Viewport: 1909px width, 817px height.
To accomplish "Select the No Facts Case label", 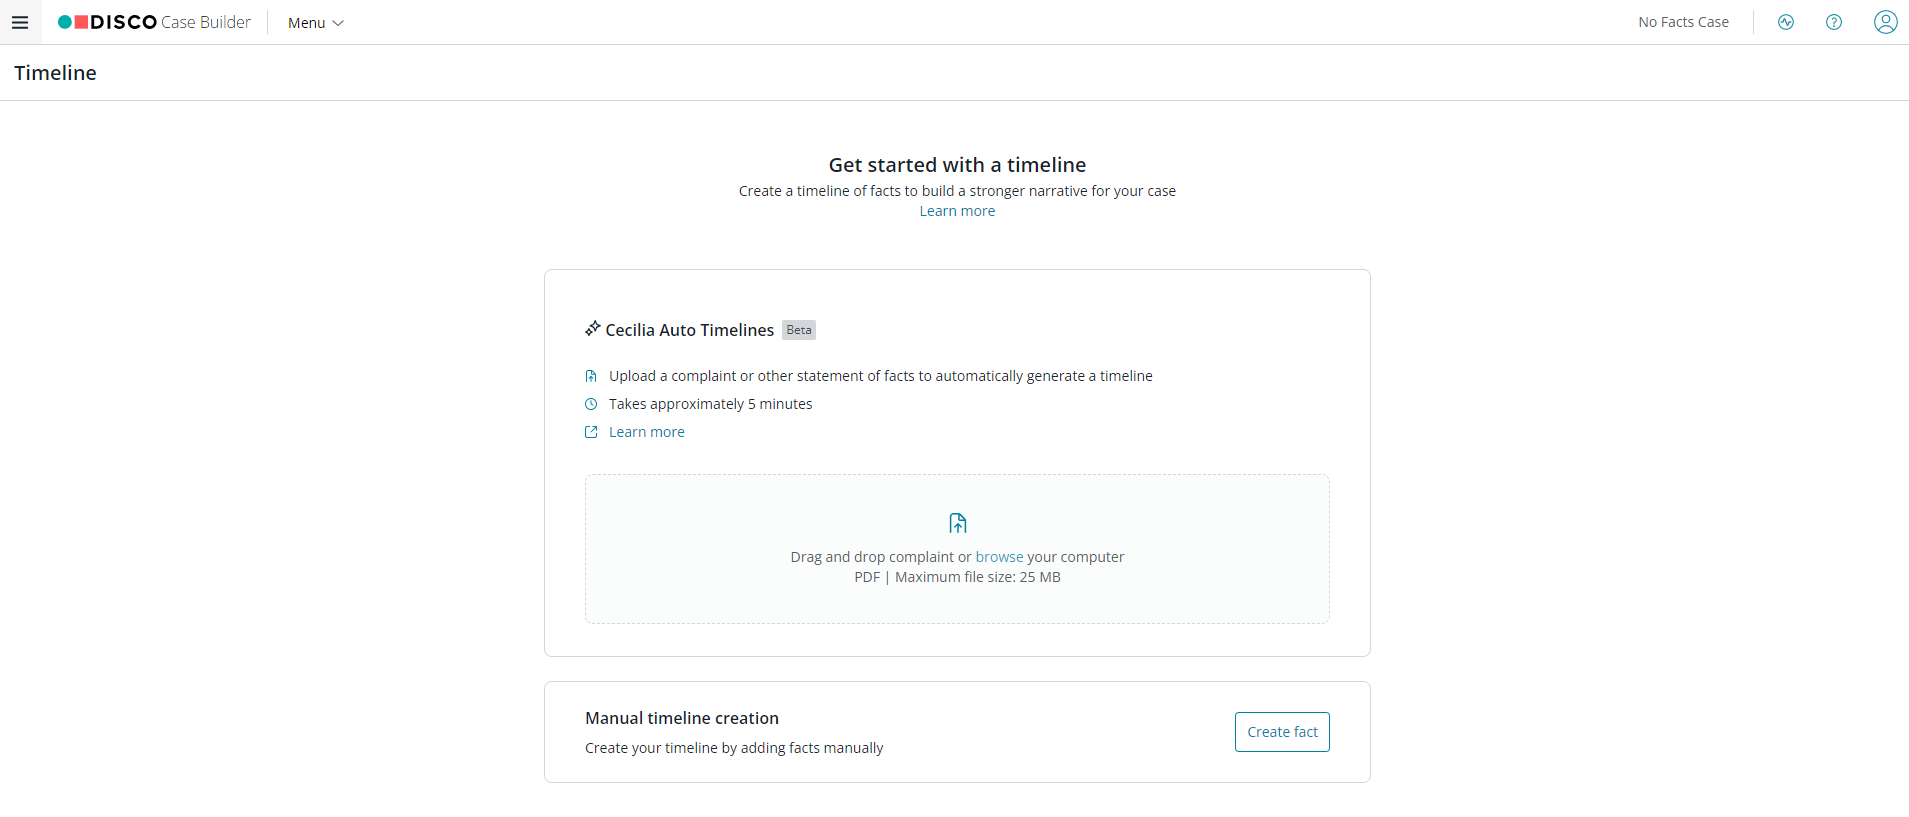I will coord(1683,22).
